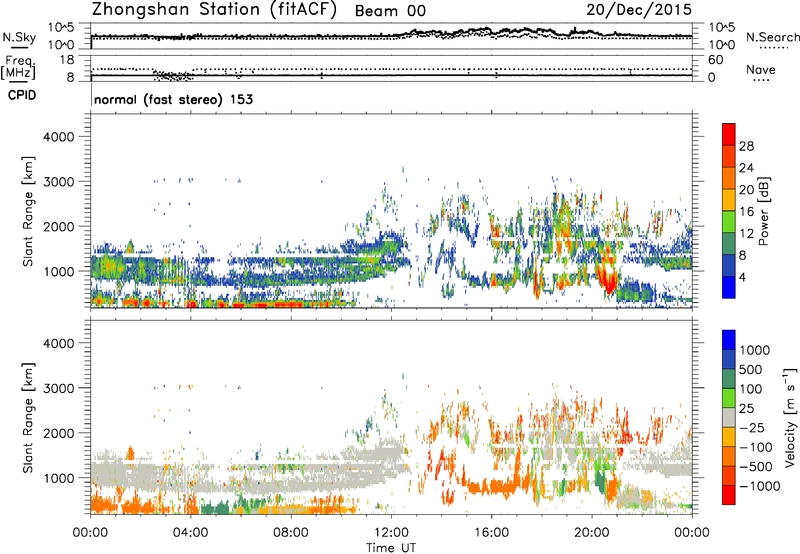Click the 'Power [dB]' colorbar label

pyautogui.click(x=763, y=211)
